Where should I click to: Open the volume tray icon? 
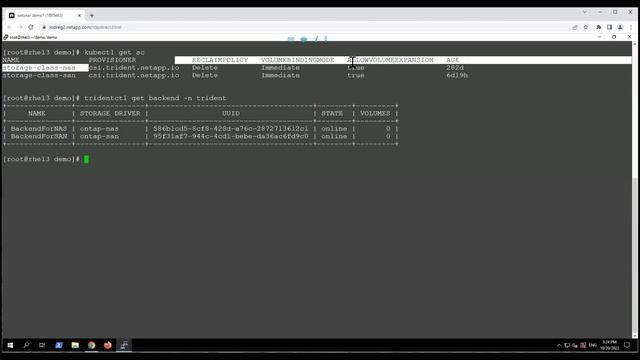(575, 345)
